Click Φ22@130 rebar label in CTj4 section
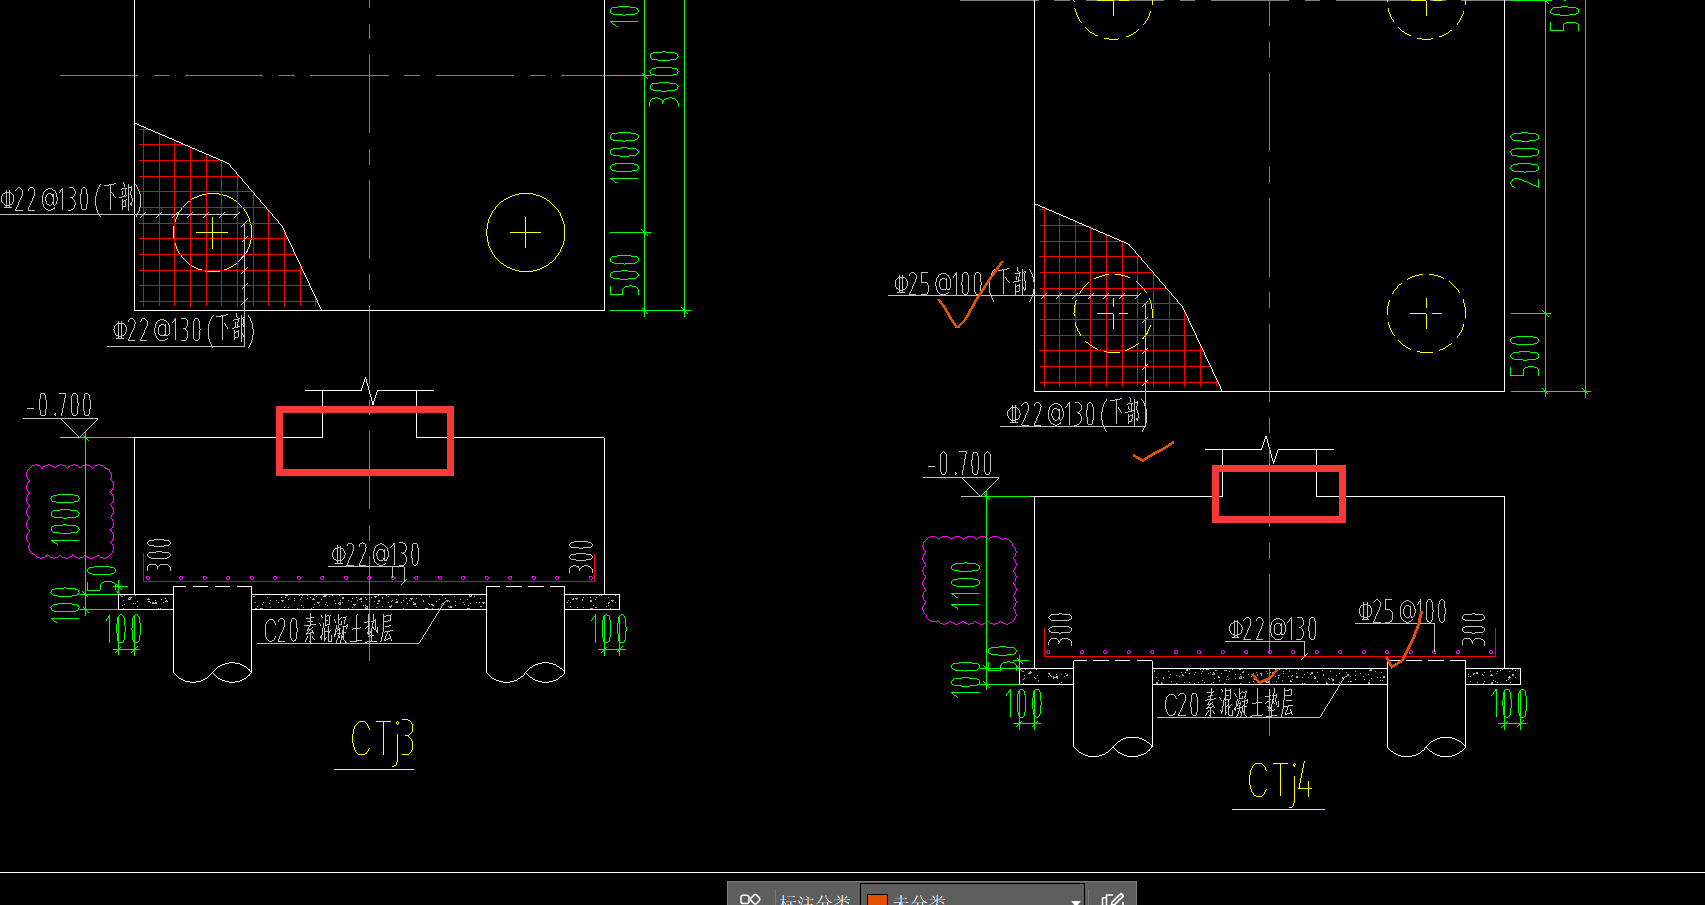The width and height of the screenshot is (1705, 905). point(1272,629)
